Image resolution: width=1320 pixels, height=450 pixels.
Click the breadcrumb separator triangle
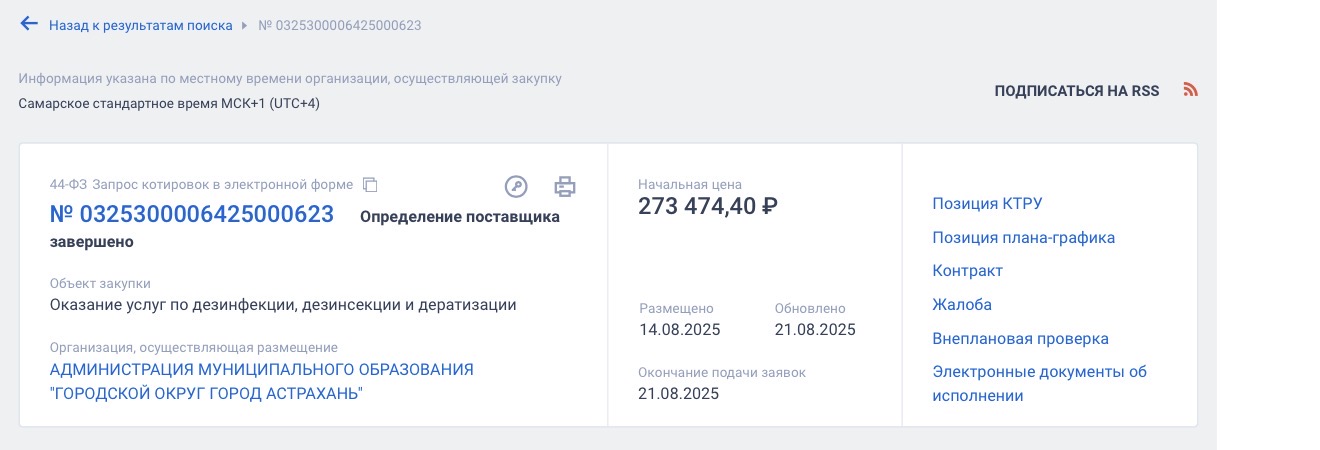(243, 25)
